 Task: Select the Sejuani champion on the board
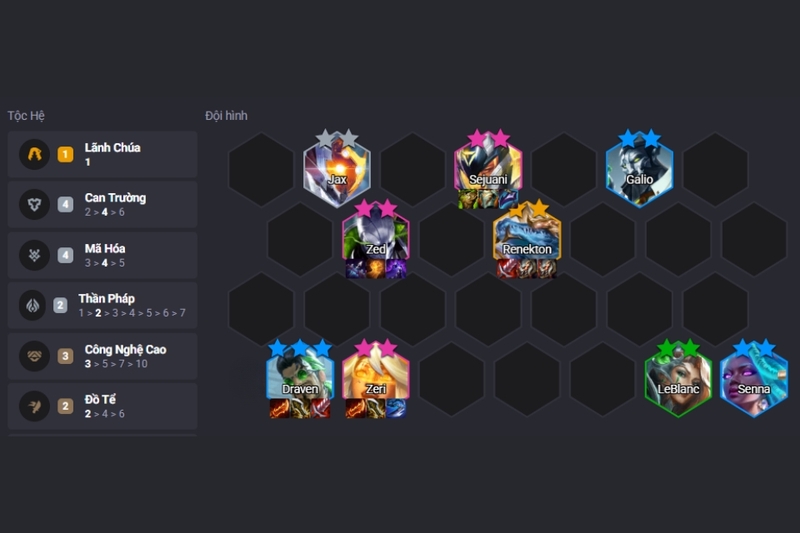coord(488,168)
